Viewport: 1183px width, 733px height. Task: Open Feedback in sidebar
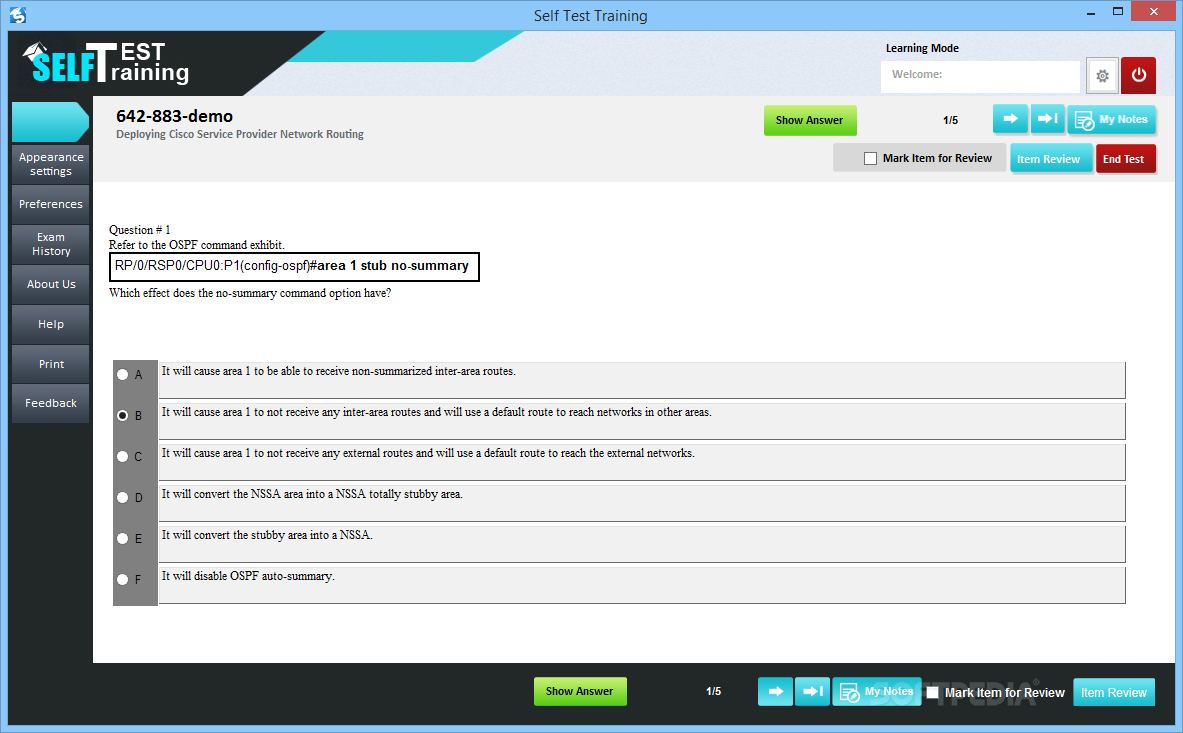pos(51,403)
